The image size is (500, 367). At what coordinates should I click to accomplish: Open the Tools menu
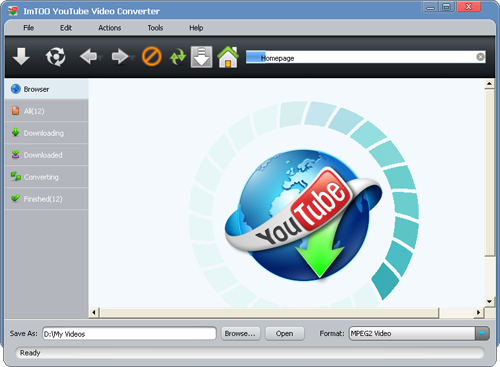[x=155, y=28]
